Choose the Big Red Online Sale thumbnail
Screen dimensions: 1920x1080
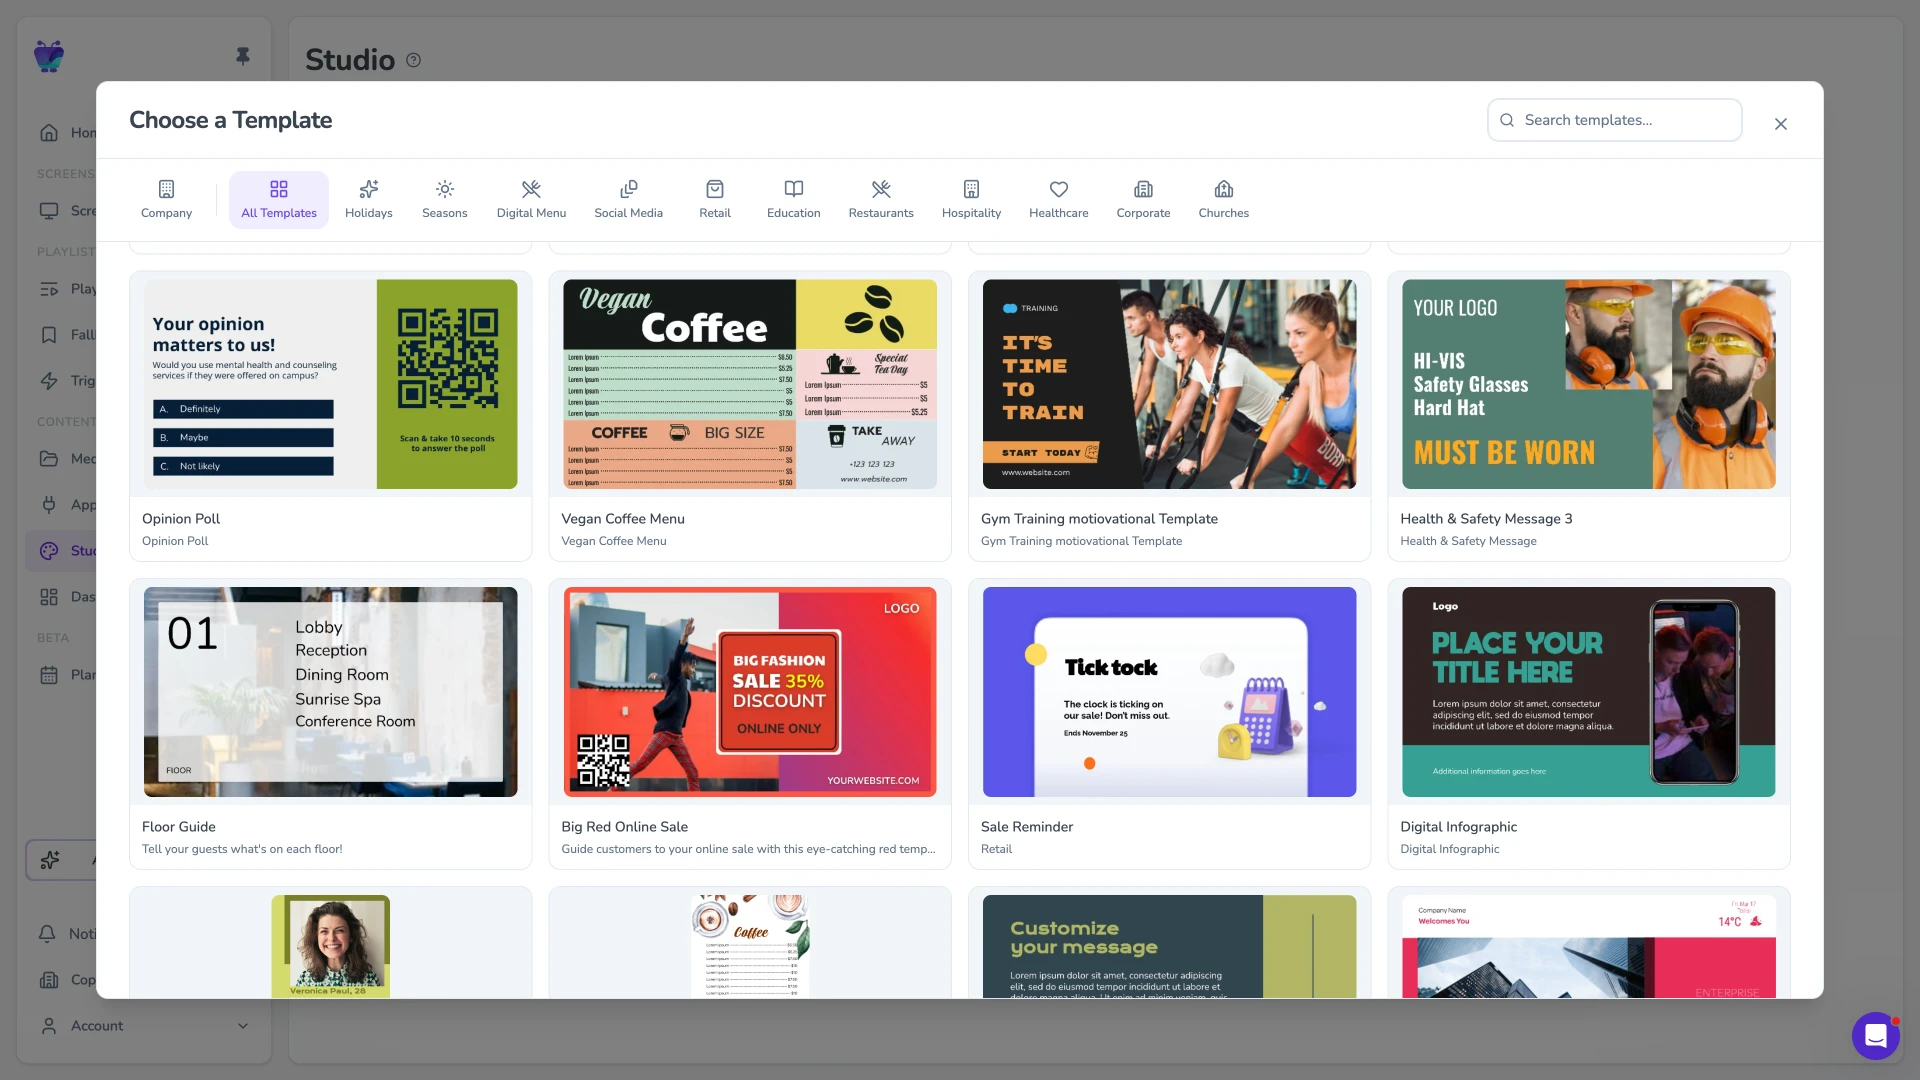(x=750, y=692)
